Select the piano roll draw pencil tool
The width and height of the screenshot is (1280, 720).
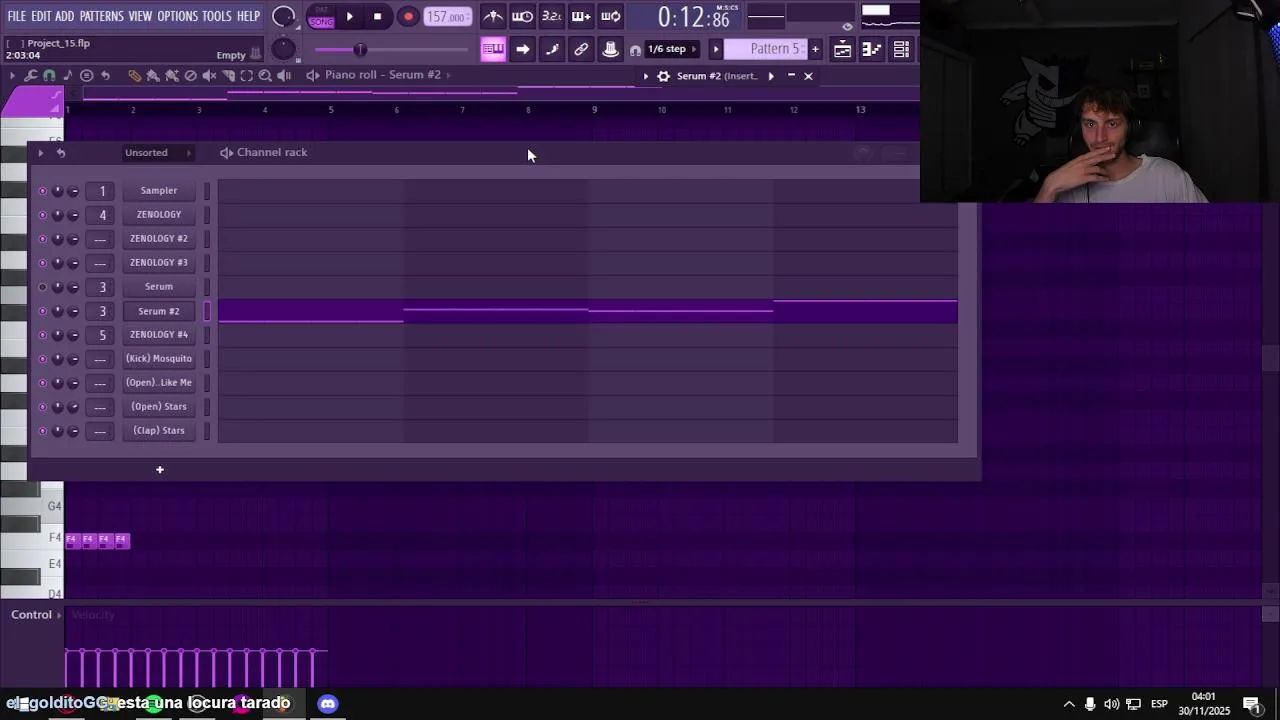click(x=134, y=75)
